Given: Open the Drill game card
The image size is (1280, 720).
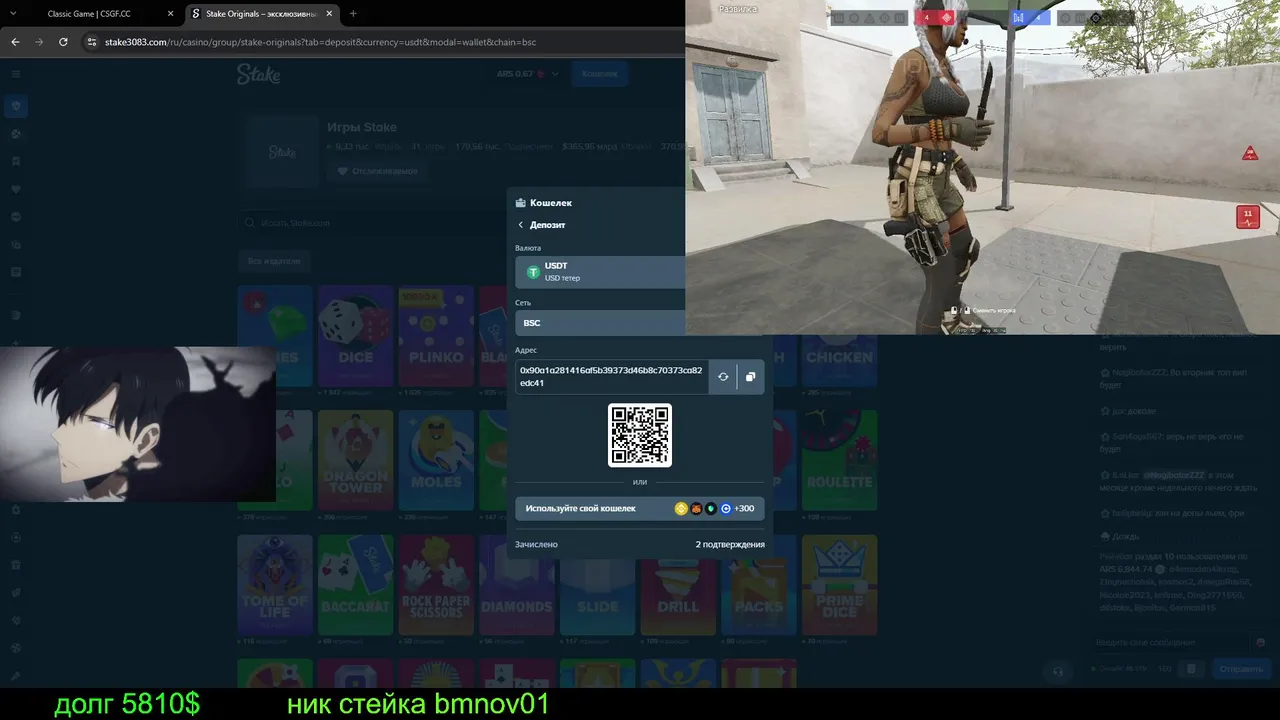Looking at the screenshot, I should pos(678,598).
